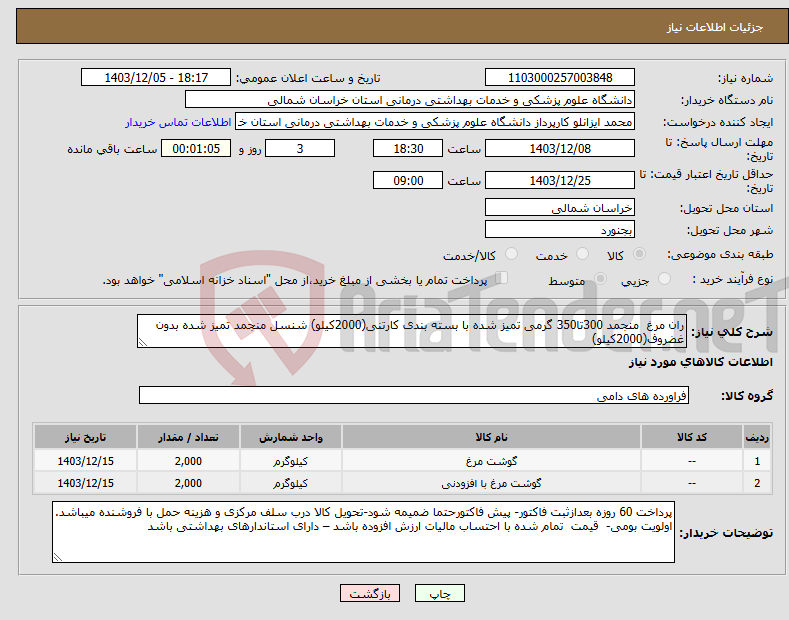Click the توضیحات خریدار text area
This screenshot has width=789, height=620.
pos(363,532)
